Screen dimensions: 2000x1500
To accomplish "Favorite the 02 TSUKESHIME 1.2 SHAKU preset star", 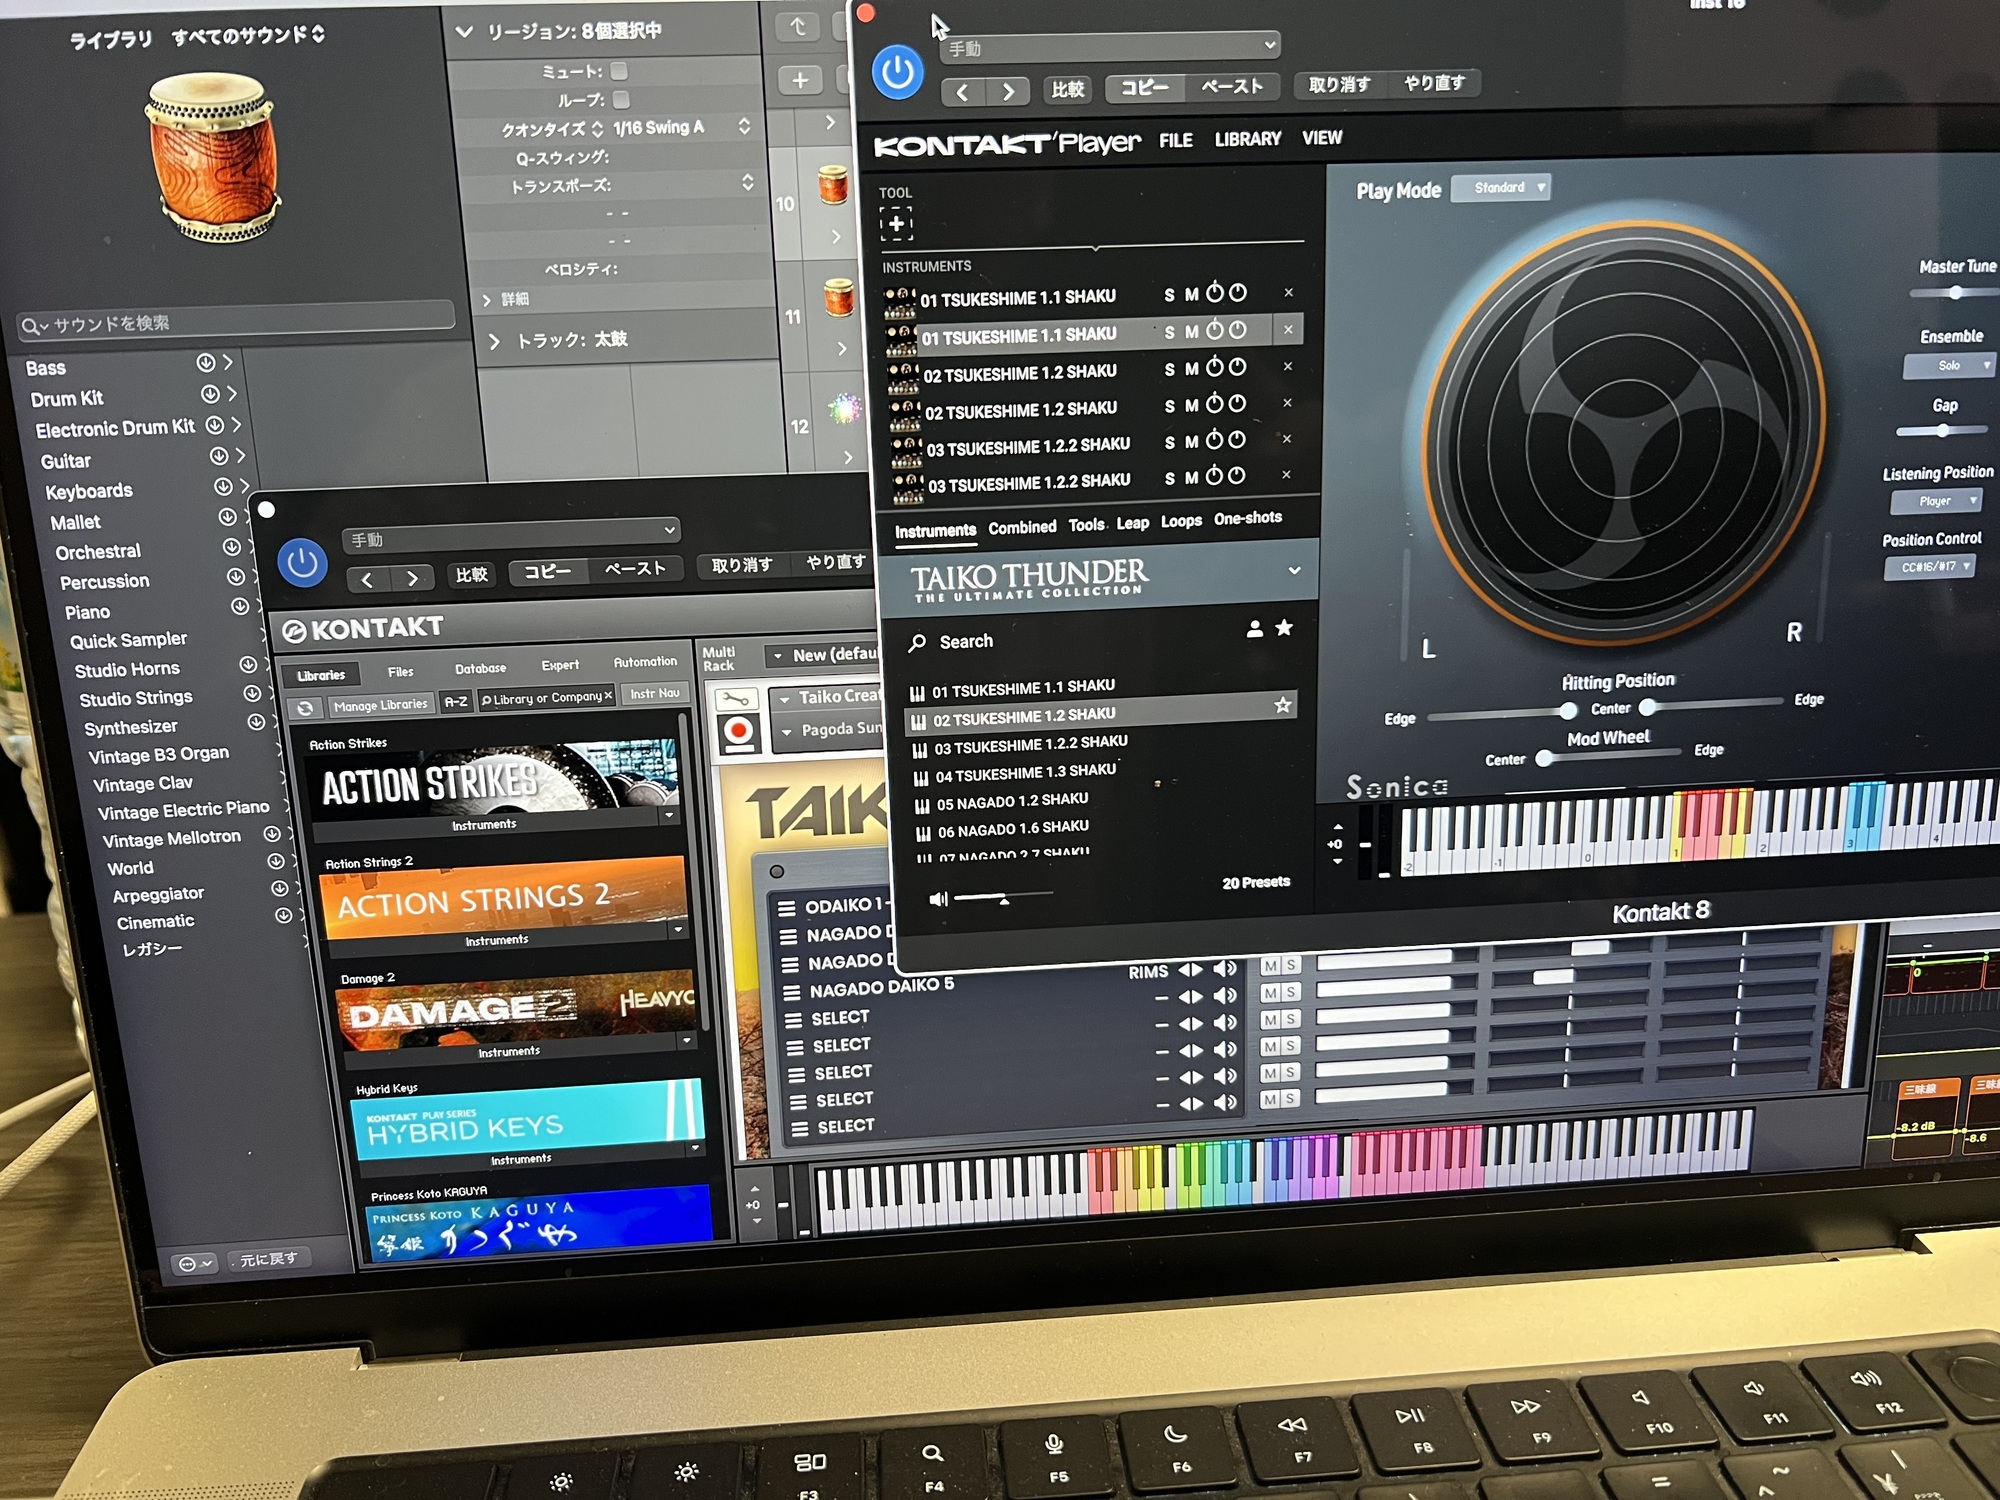I will 1282,705.
